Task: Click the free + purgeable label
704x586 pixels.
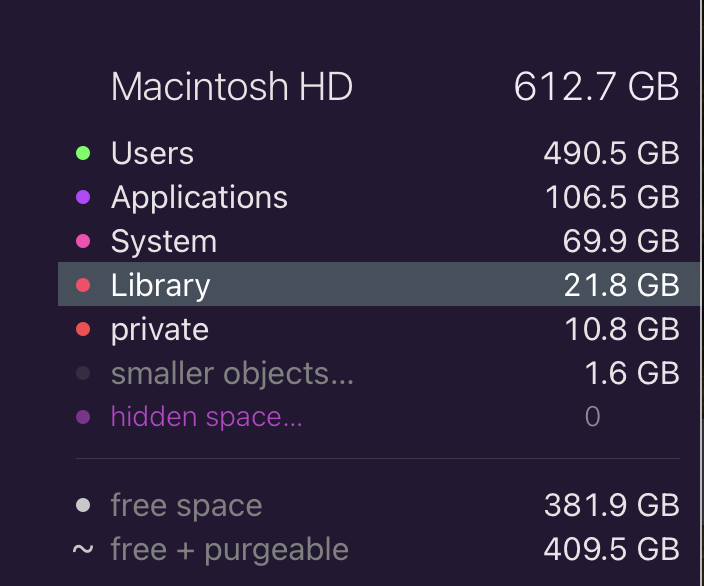Action: click(229, 550)
